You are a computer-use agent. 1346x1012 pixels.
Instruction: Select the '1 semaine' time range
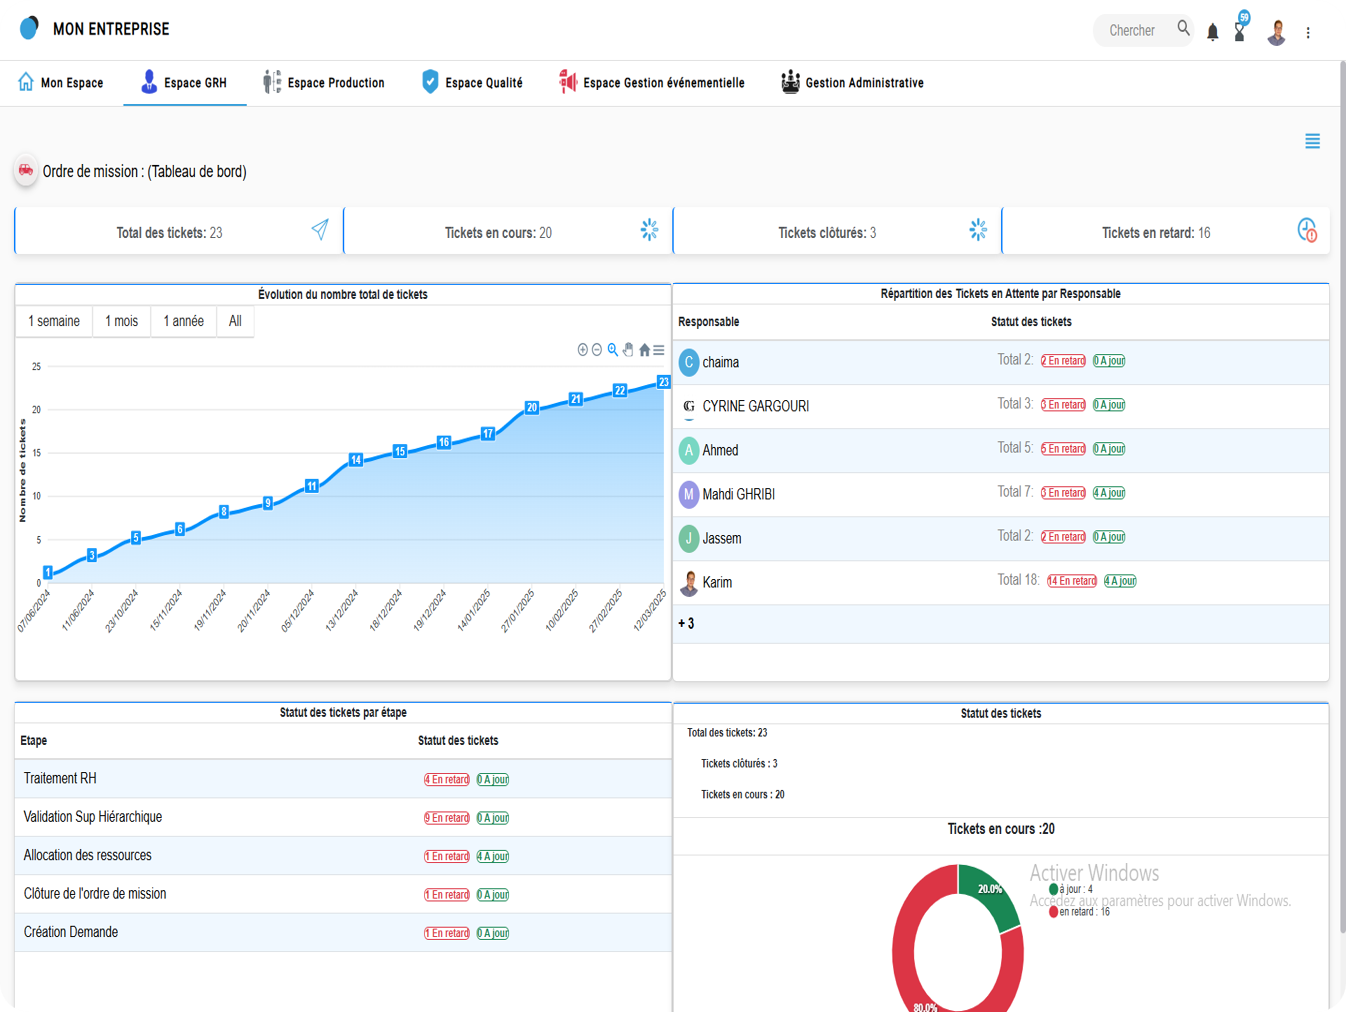coord(54,321)
